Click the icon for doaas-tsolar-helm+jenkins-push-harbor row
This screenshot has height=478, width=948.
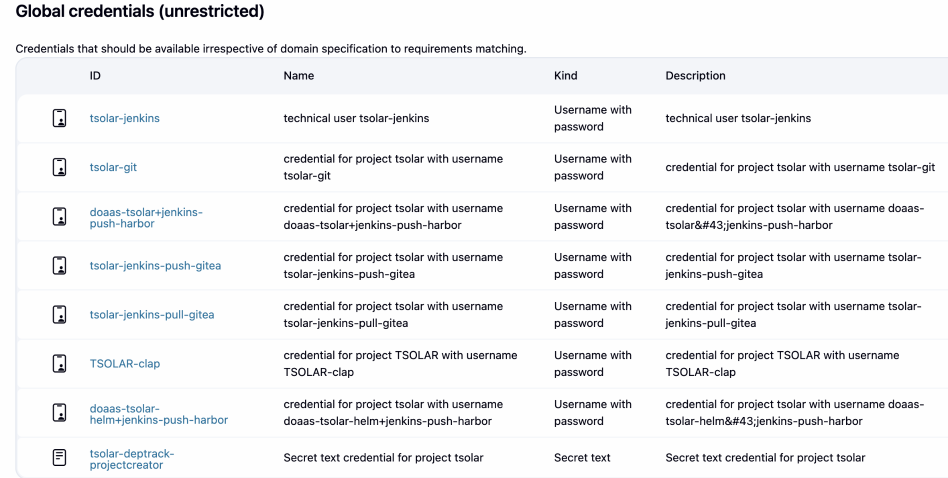(x=59, y=412)
